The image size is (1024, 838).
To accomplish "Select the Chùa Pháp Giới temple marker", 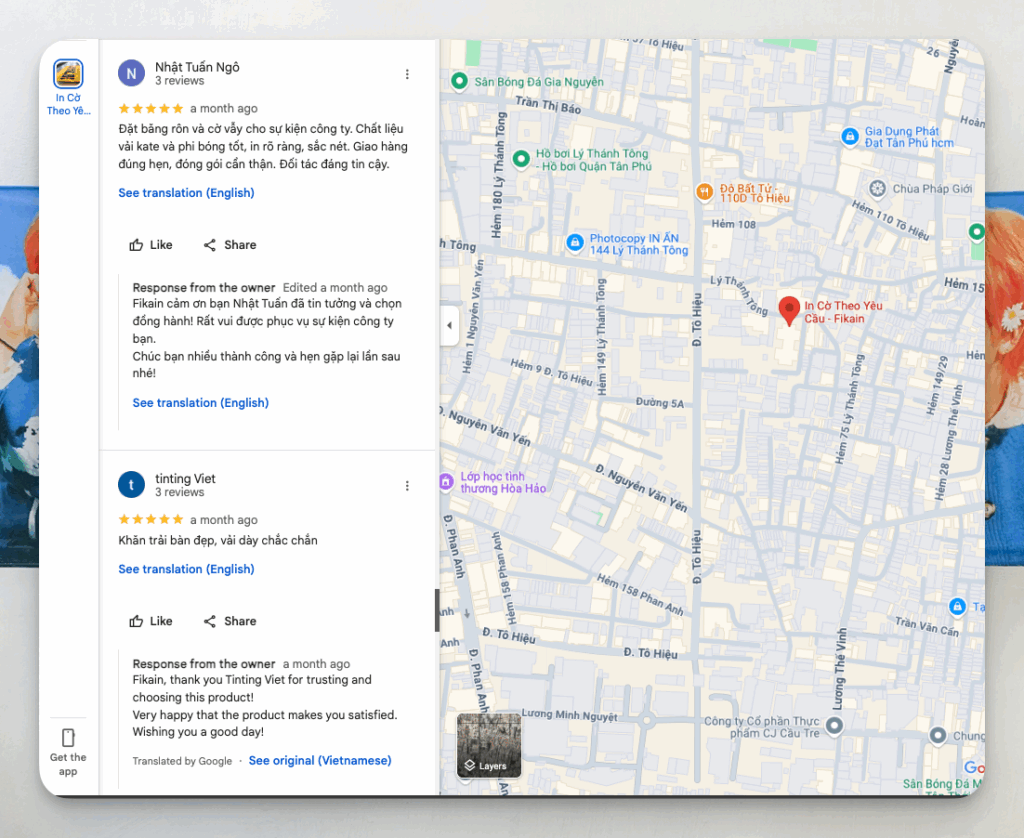I will click(x=878, y=189).
